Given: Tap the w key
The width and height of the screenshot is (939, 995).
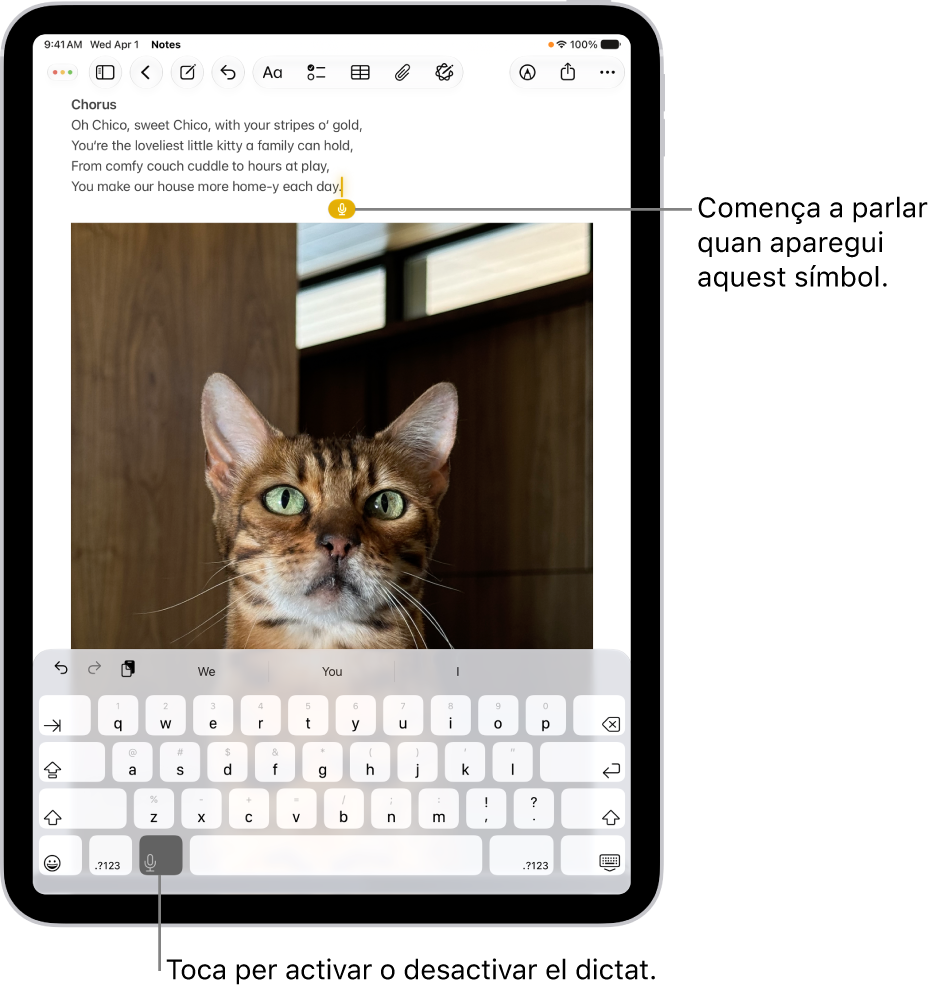Looking at the screenshot, I should point(166,715).
